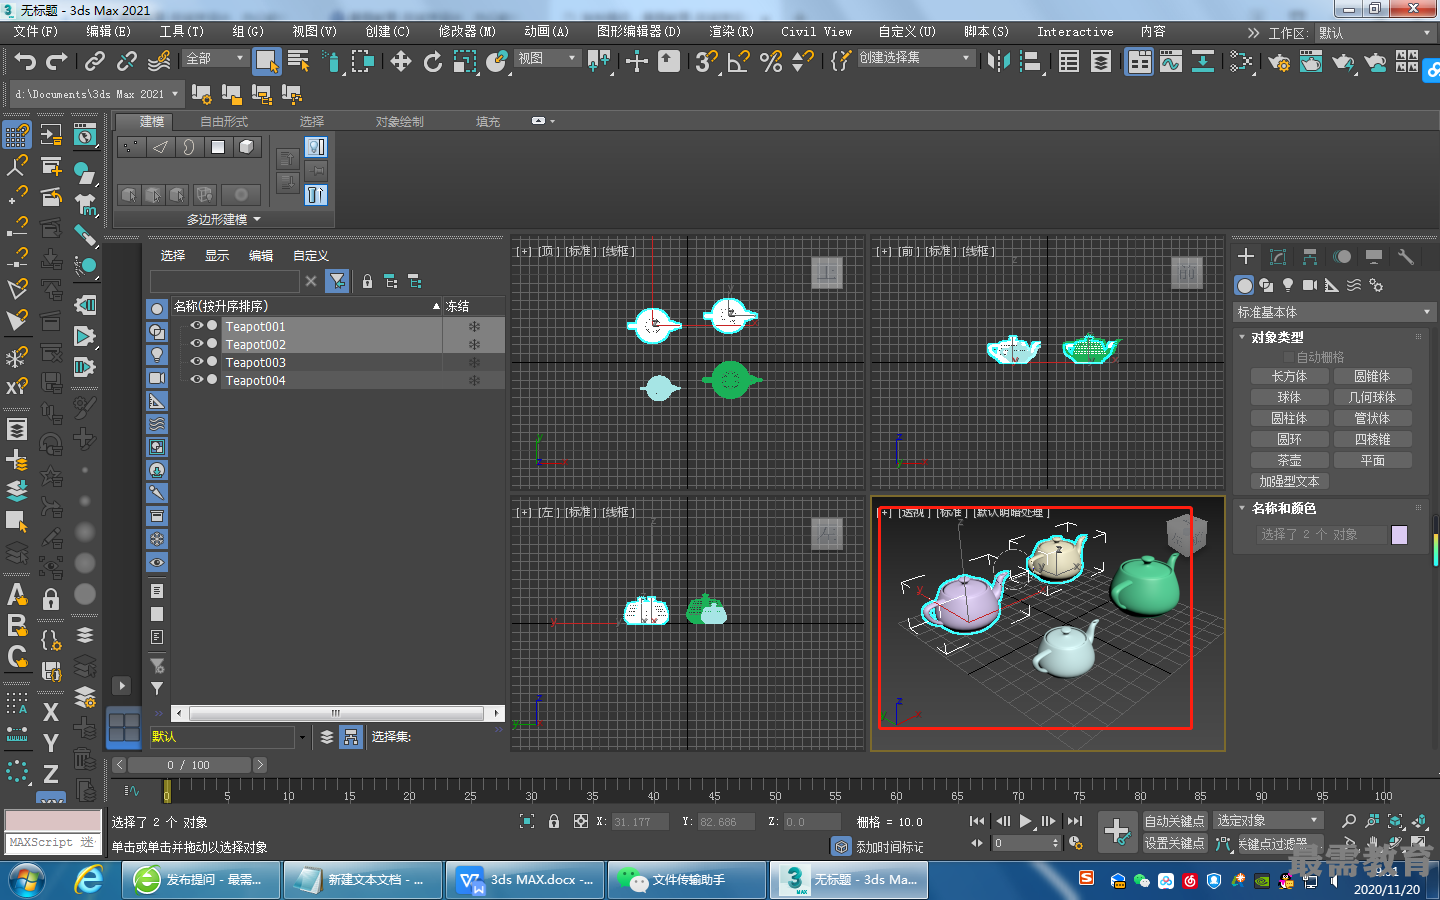Toggle the Angle Snap icon
1440x900 pixels.
click(739, 61)
